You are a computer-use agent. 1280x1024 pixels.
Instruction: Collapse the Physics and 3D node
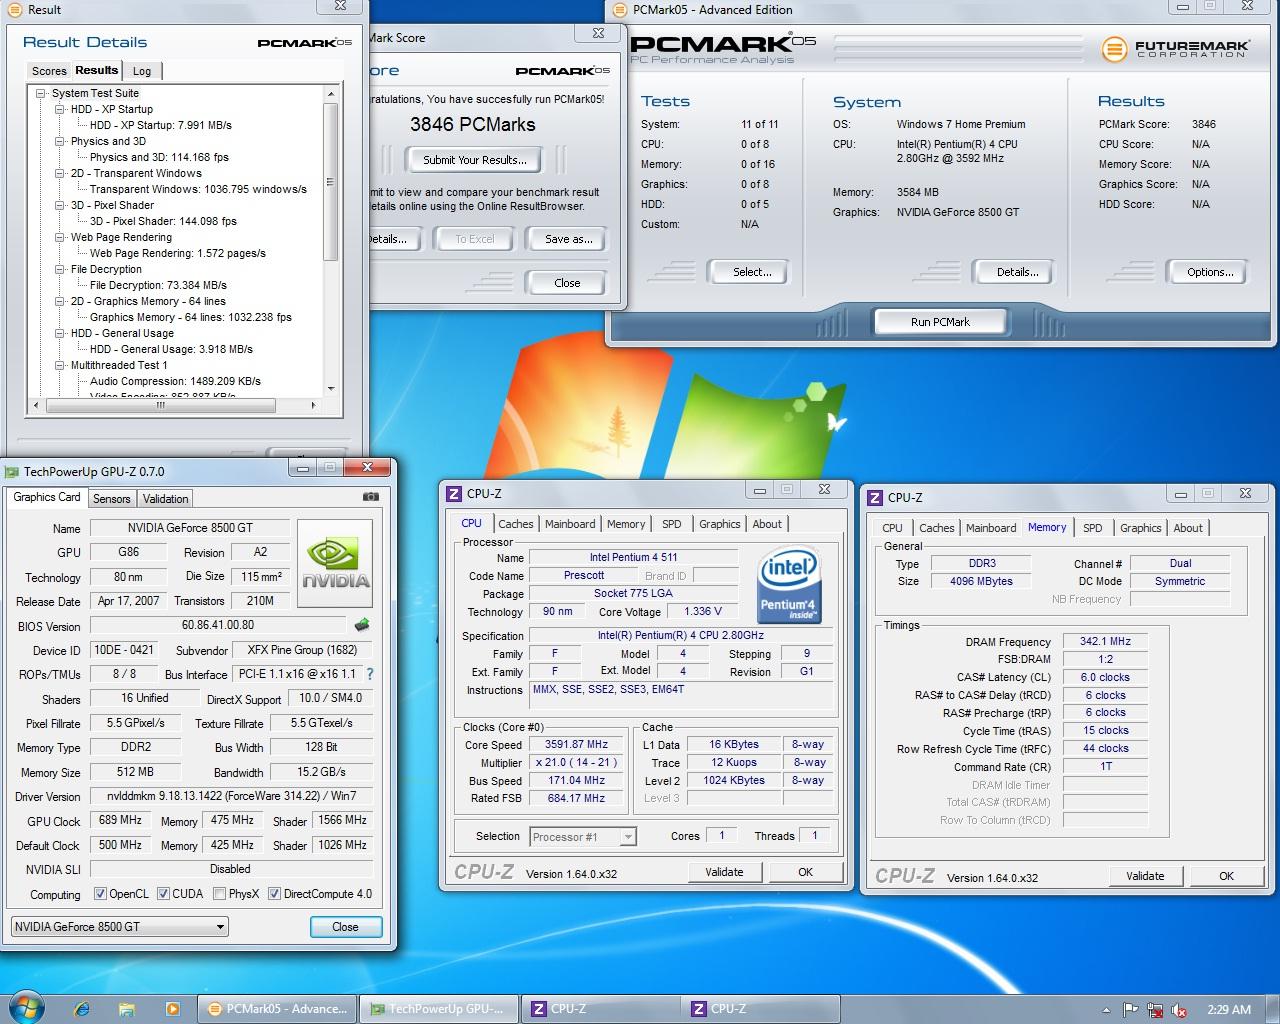point(60,141)
